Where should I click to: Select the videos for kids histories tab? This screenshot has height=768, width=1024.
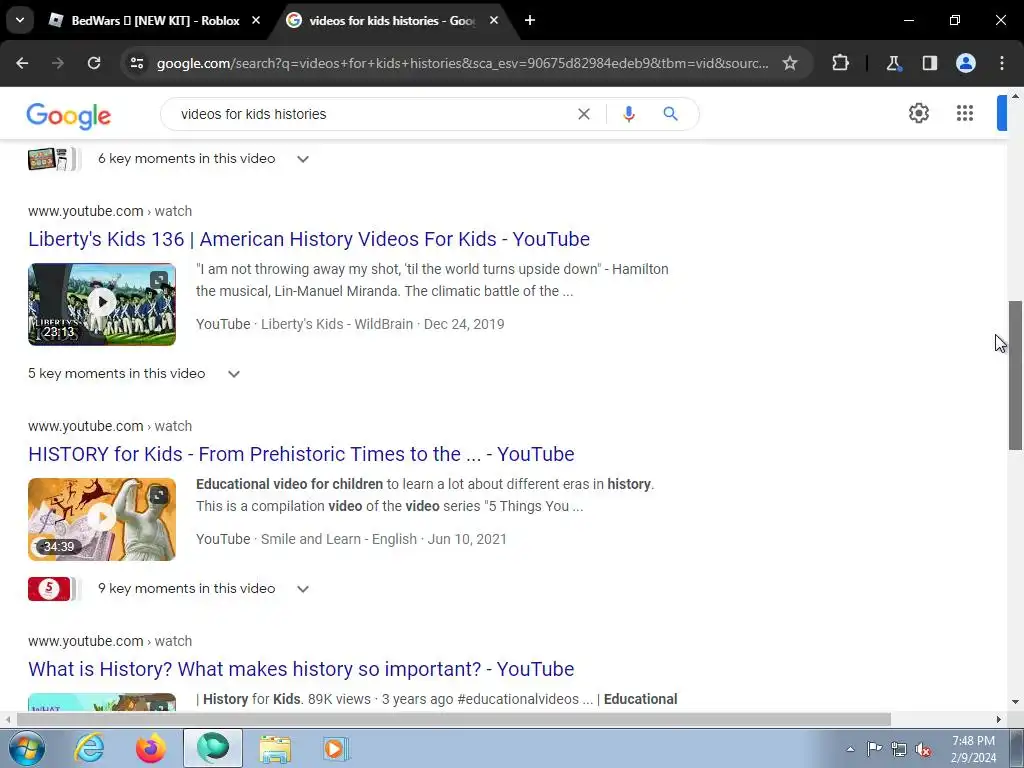click(x=392, y=20)
